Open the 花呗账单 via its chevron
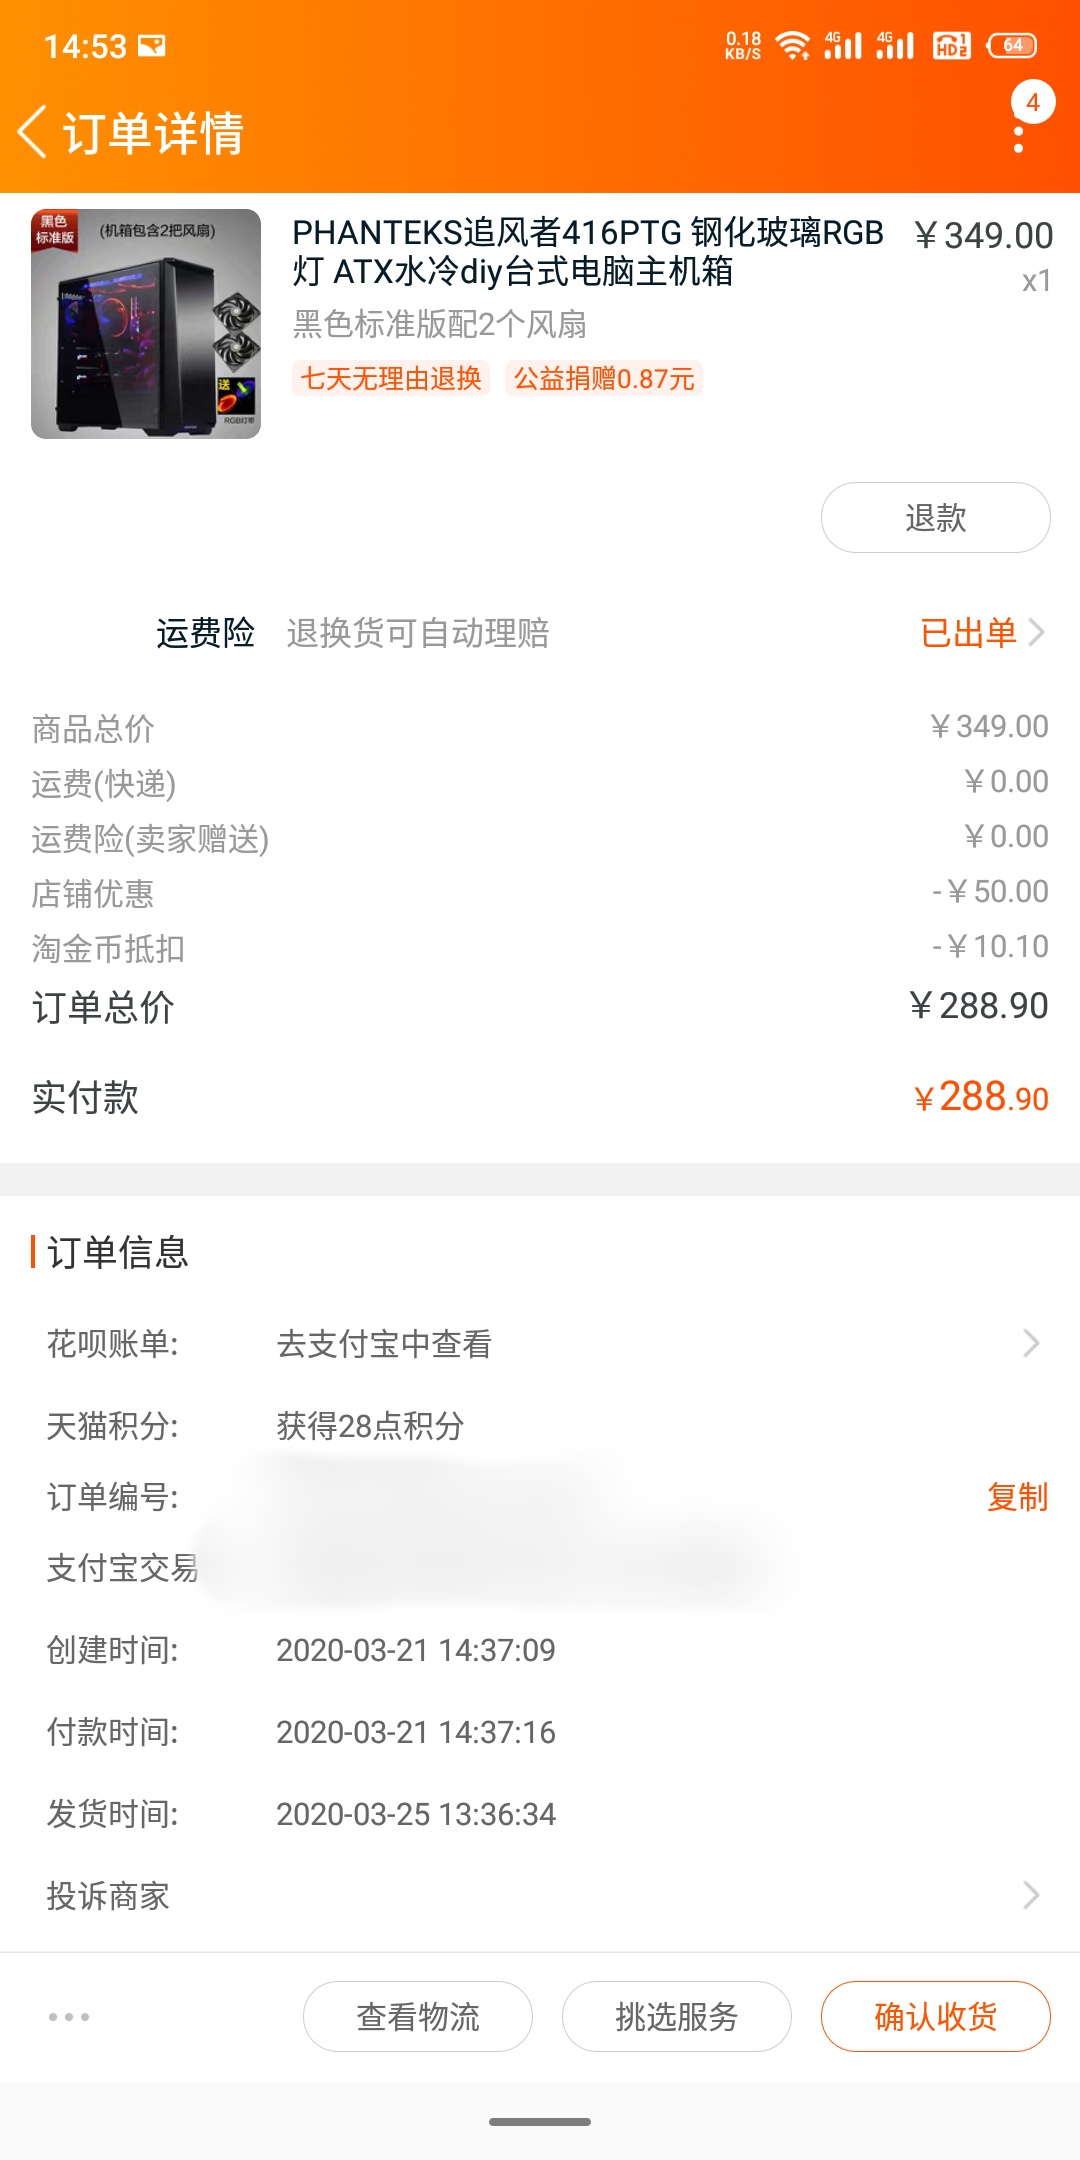This screenshot has height=2160, width=1080. [1032, 1342]
